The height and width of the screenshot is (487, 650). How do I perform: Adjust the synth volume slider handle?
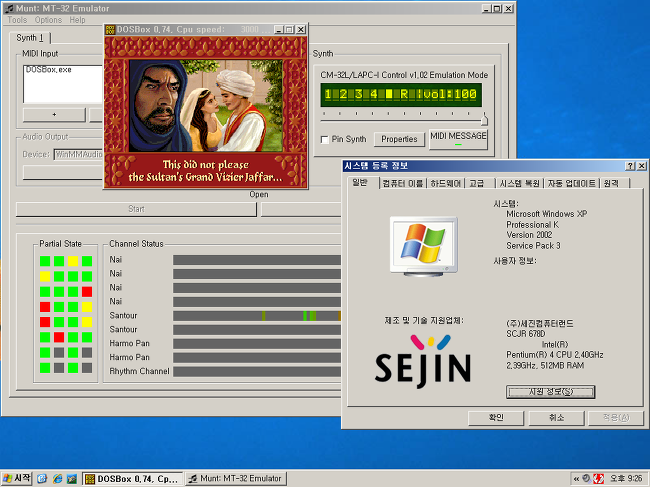click(x=484, y=119)
